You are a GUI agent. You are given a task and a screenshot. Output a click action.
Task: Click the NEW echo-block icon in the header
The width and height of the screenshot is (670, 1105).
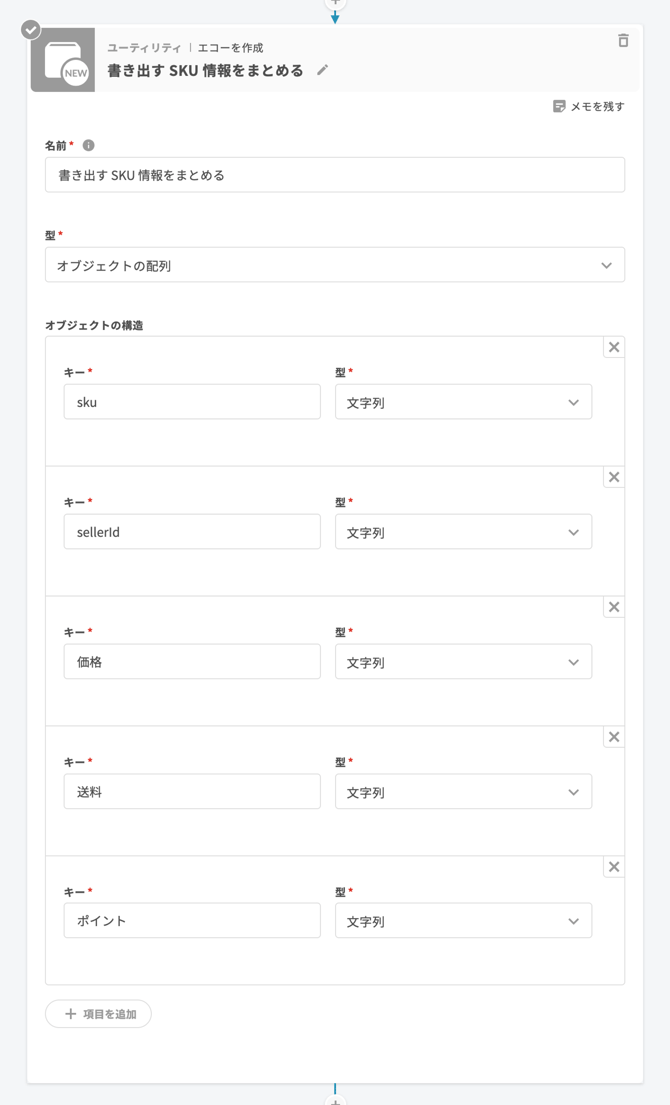click(x=63, y=60)
